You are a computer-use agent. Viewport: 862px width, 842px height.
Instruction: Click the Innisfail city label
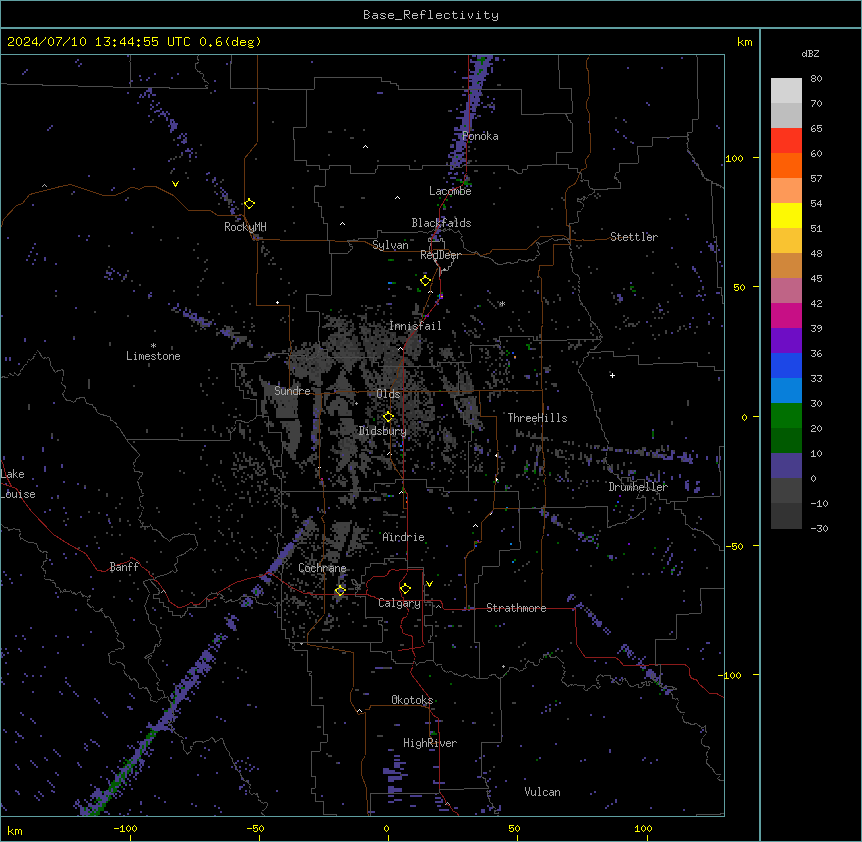tap(415, 326)
